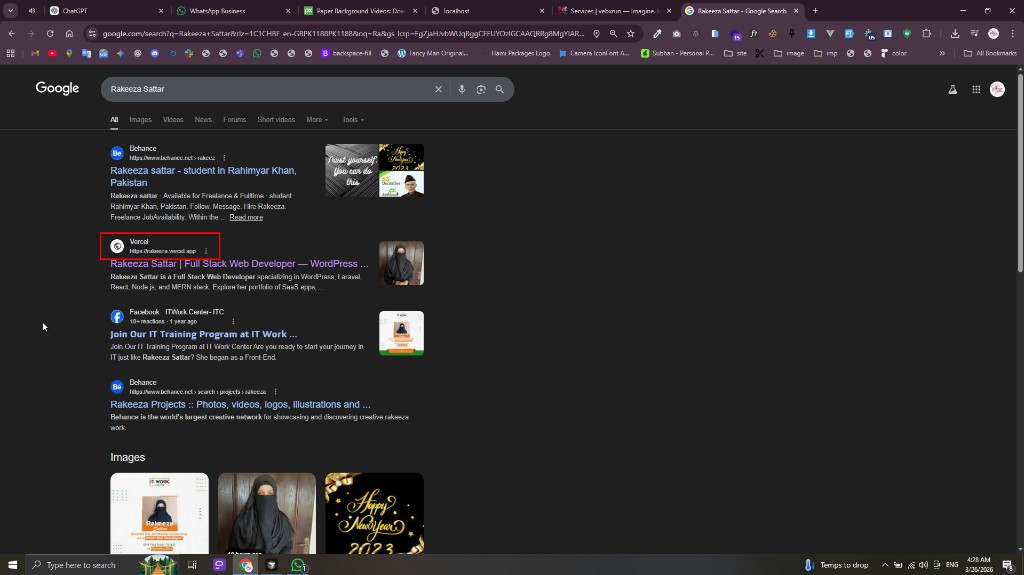Expand the More search filters dropdown
The image size is (1024, 575).
pyautogui.click(x=317, y=120)
